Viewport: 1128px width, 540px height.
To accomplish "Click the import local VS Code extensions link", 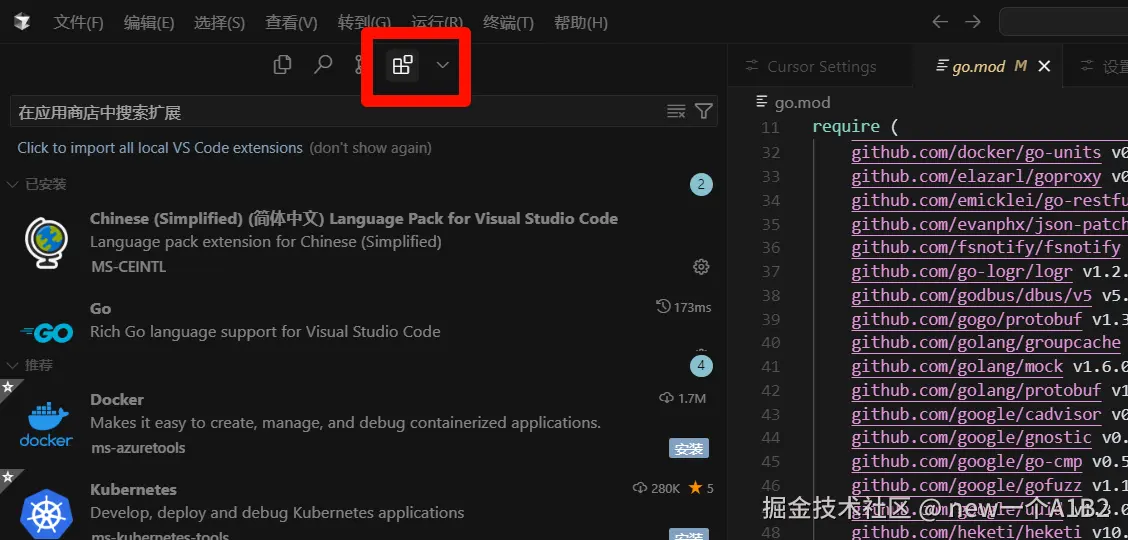I will click(x=160, y=148).
